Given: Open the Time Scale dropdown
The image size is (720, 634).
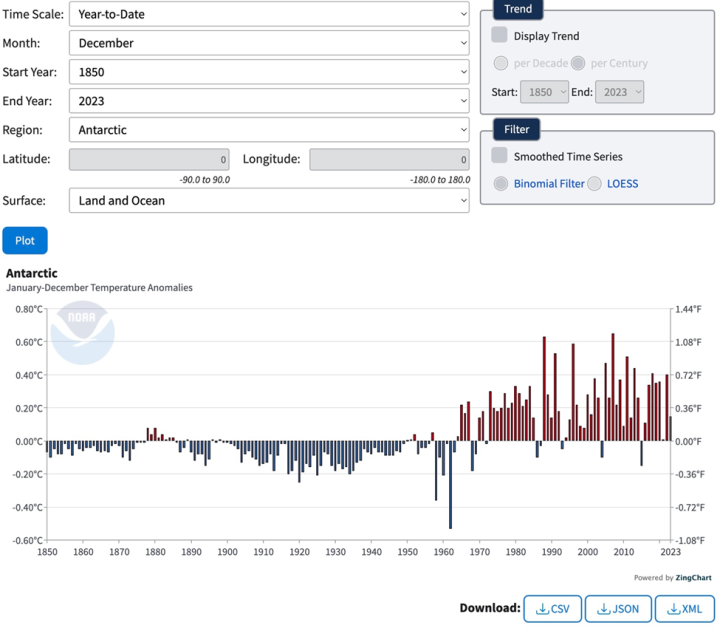Looking at the screenshot, I should 269,14.
